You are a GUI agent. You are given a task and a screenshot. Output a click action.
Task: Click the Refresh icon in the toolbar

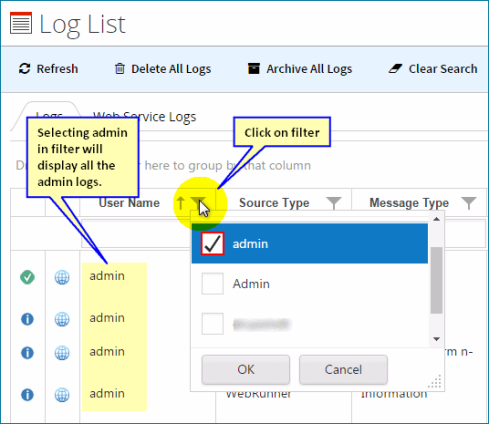tap(25, 69)
